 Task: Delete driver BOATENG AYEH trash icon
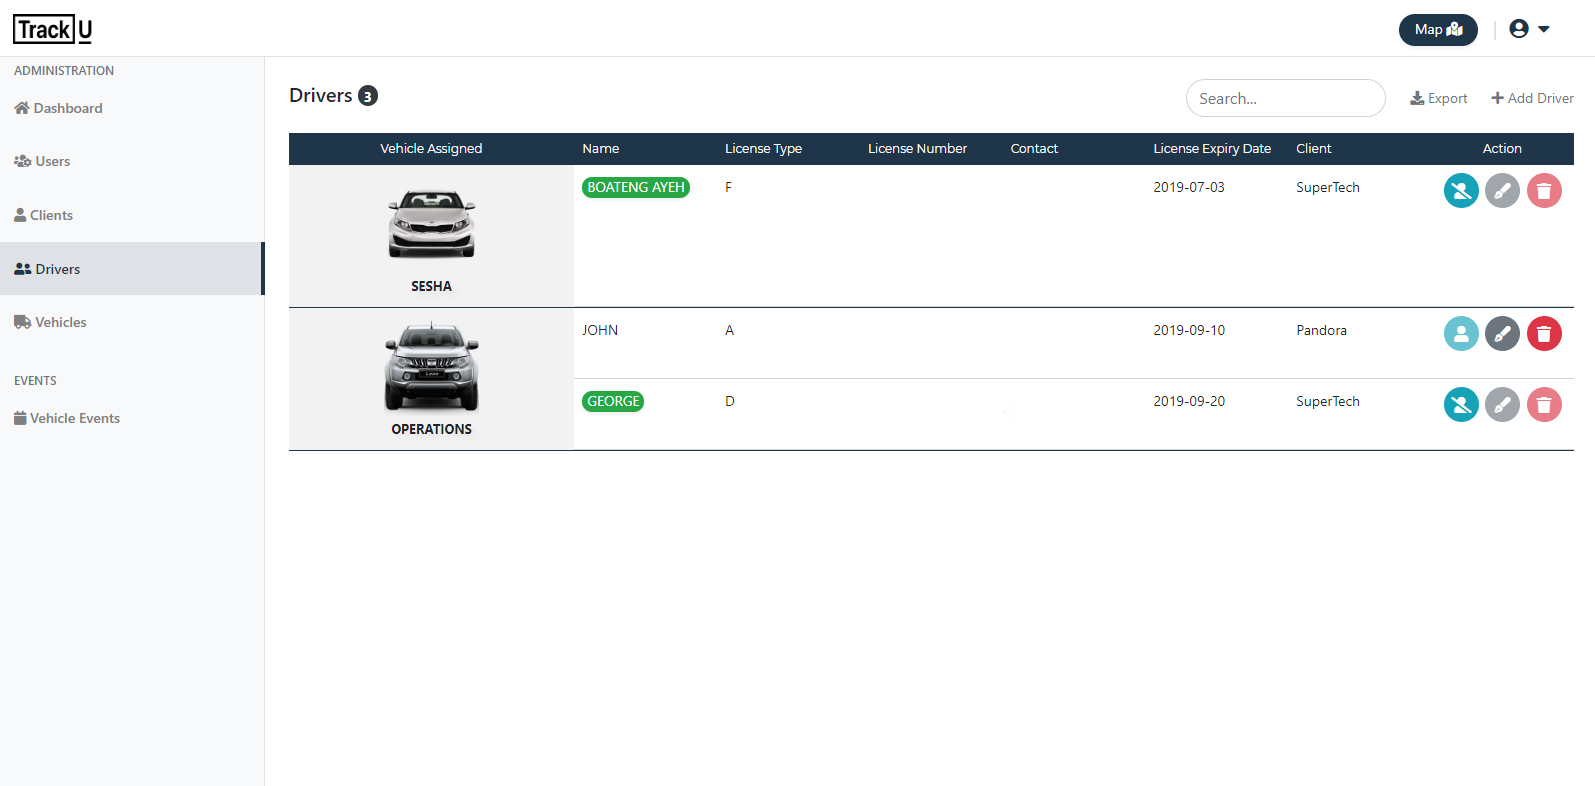coord(1544,191)
